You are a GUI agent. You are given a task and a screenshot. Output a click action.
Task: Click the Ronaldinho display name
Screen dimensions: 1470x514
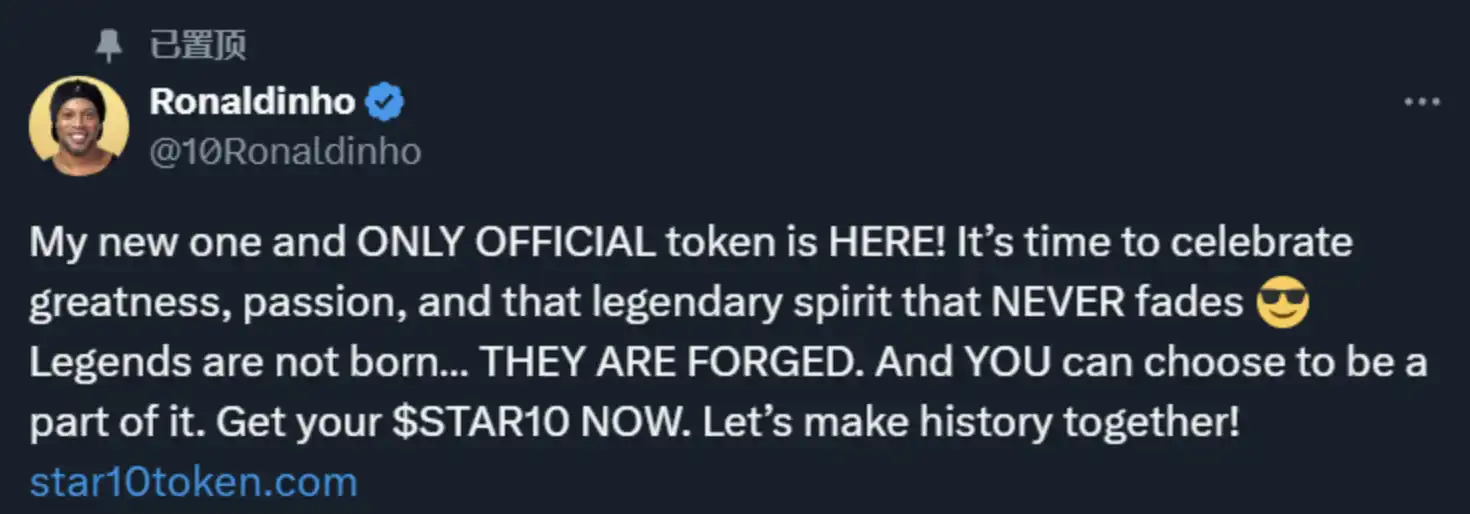point(252,101)
